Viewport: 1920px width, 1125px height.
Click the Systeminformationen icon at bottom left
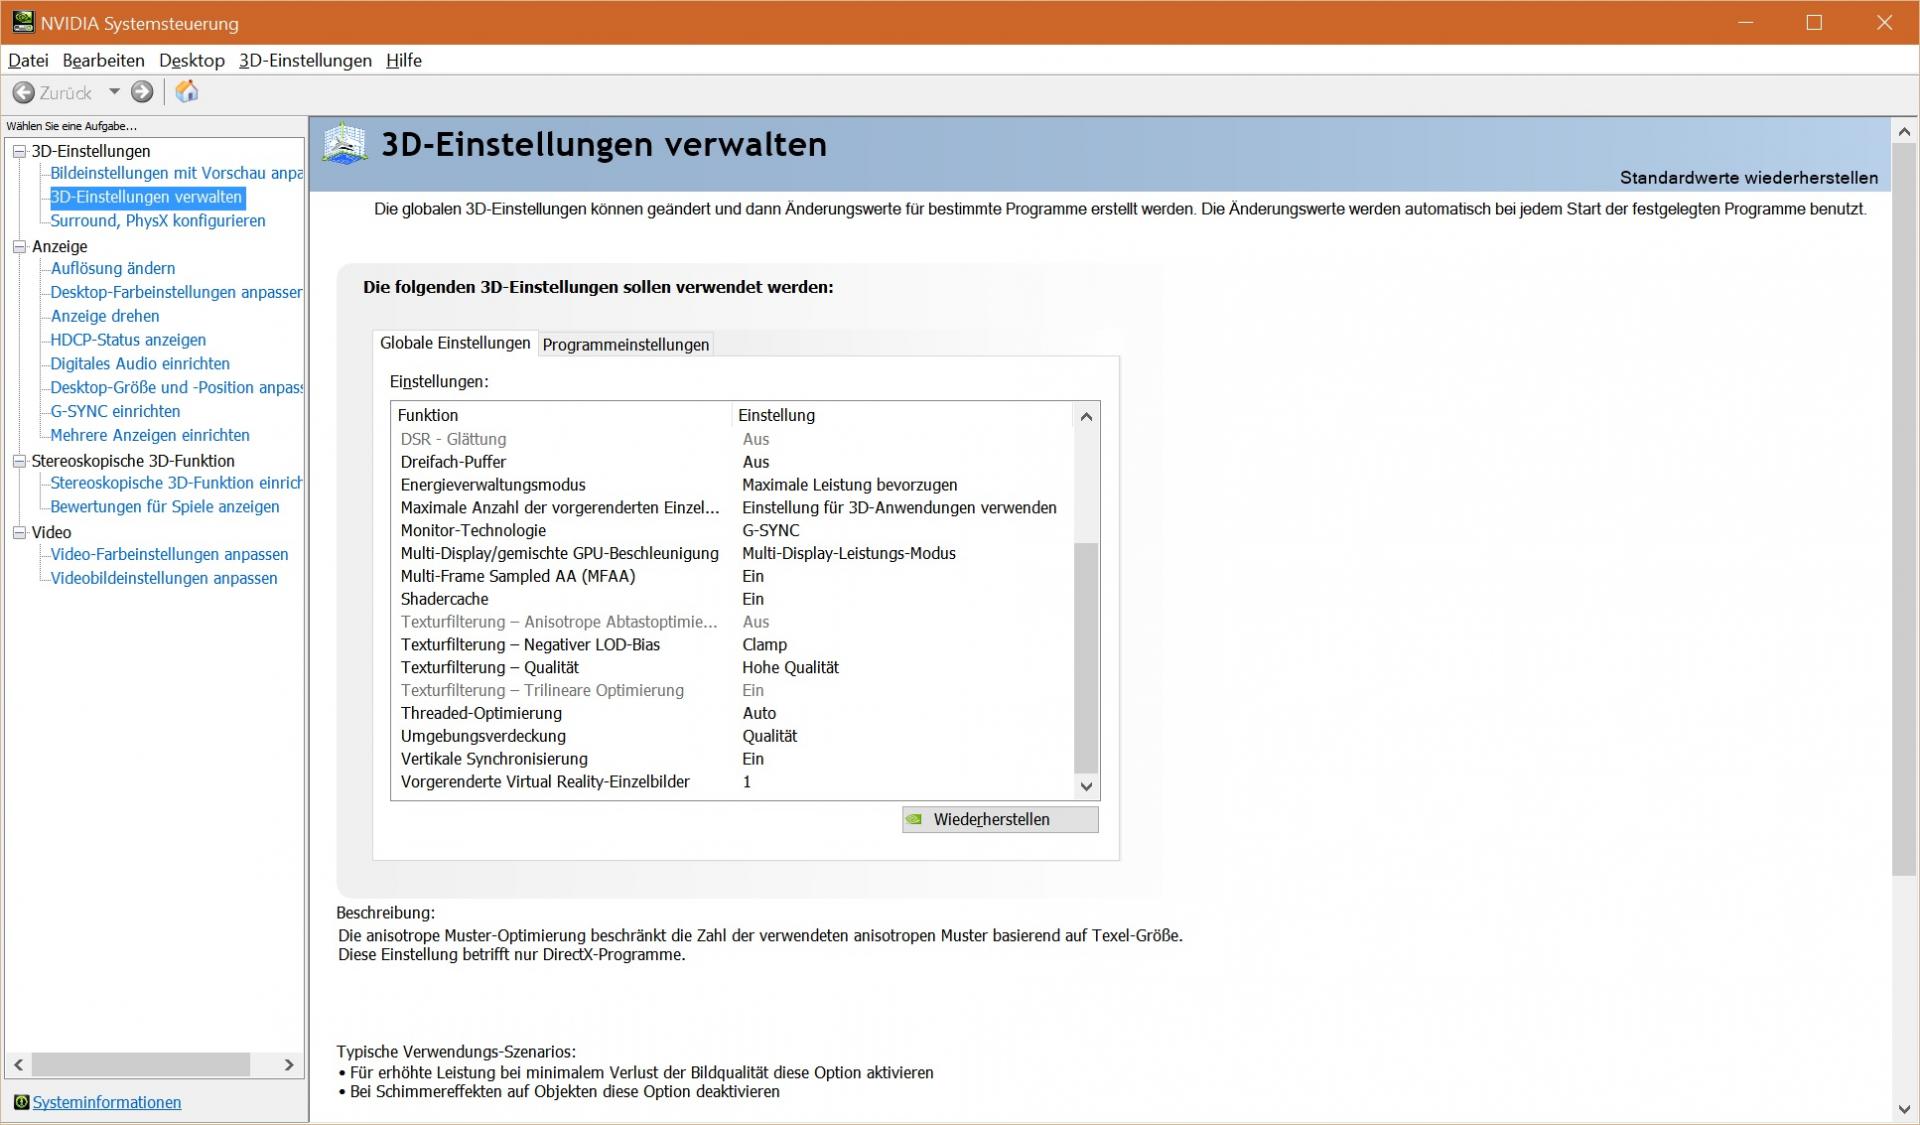tap(21, 1102)
